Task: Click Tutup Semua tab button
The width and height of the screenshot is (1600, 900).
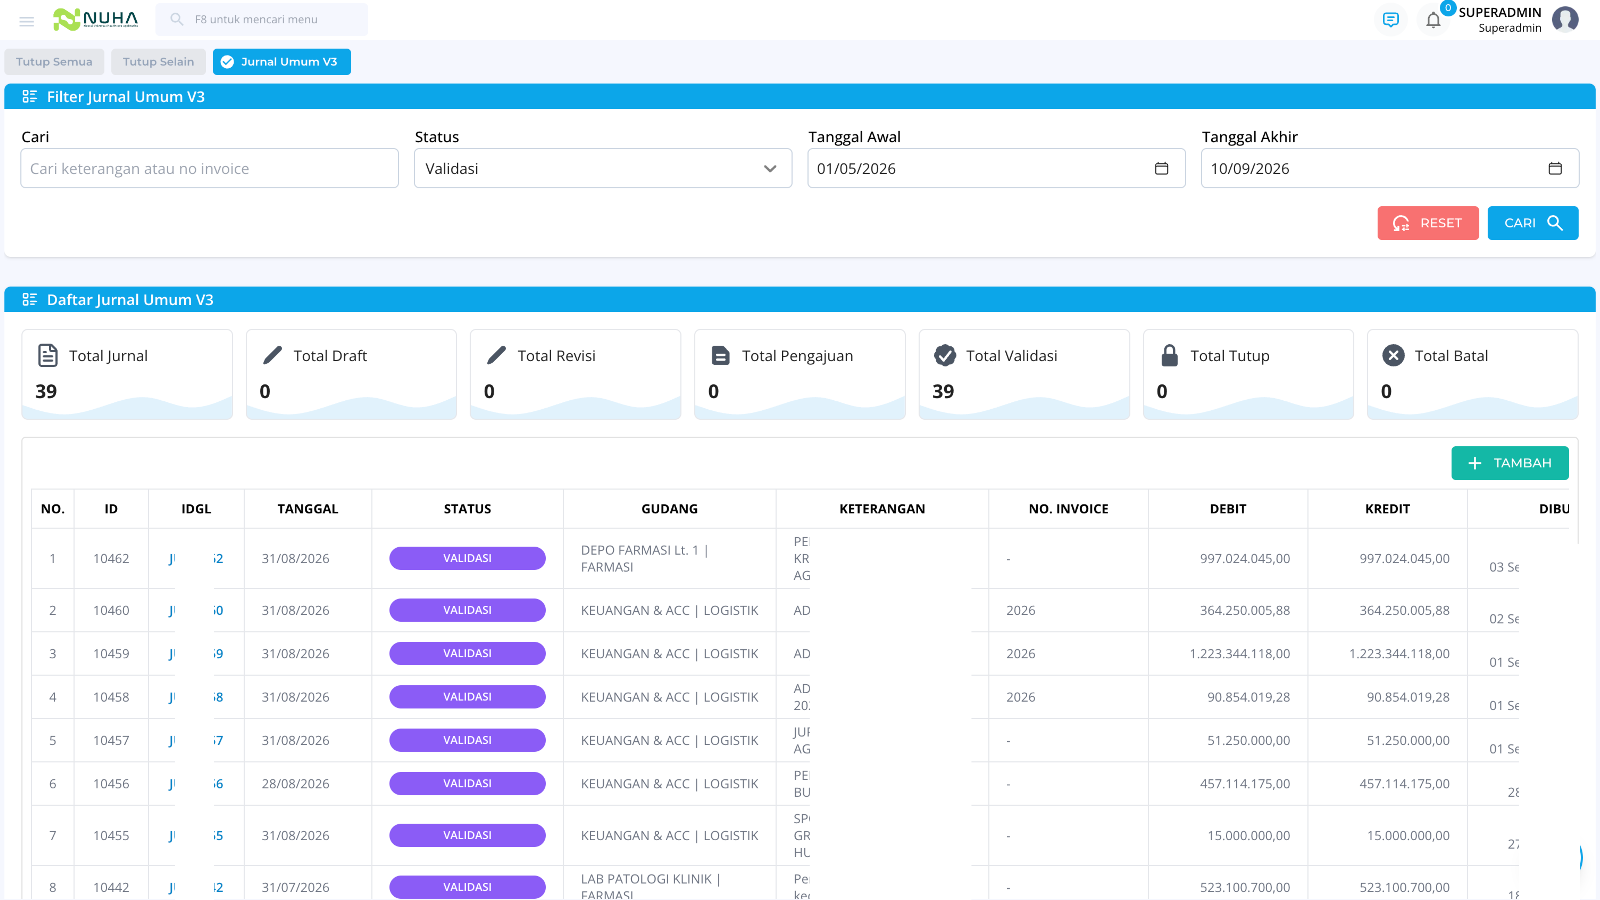Action: [54, 62]
